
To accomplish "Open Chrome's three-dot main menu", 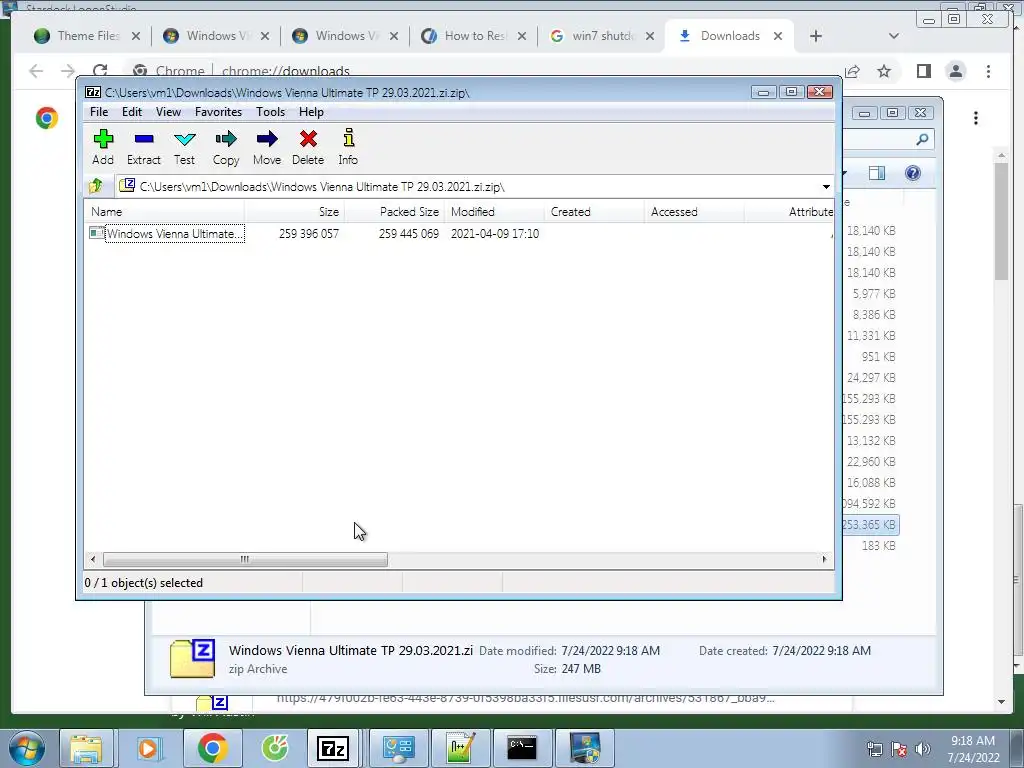I will click(989, 71).
